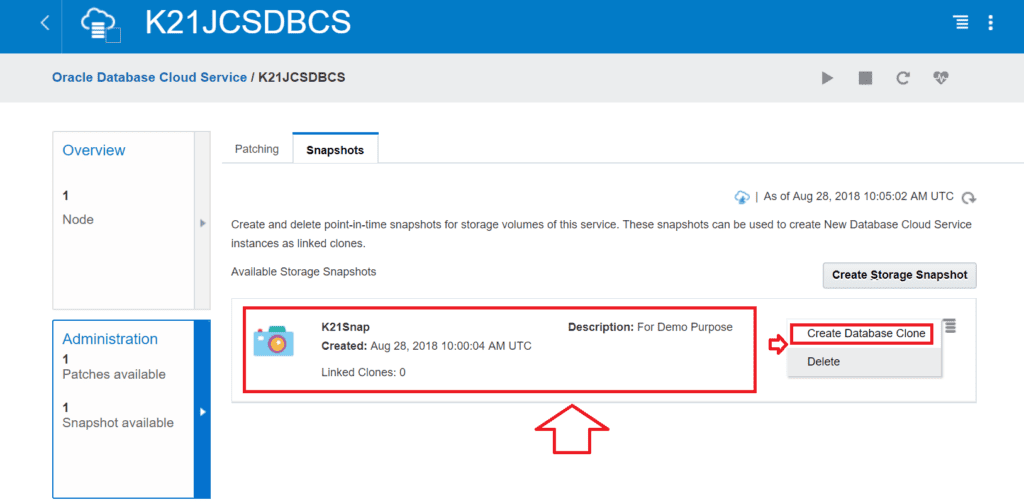Expand the Administration panel arrow
This screenshot has height=502, width=1024.
pos(202,412)
